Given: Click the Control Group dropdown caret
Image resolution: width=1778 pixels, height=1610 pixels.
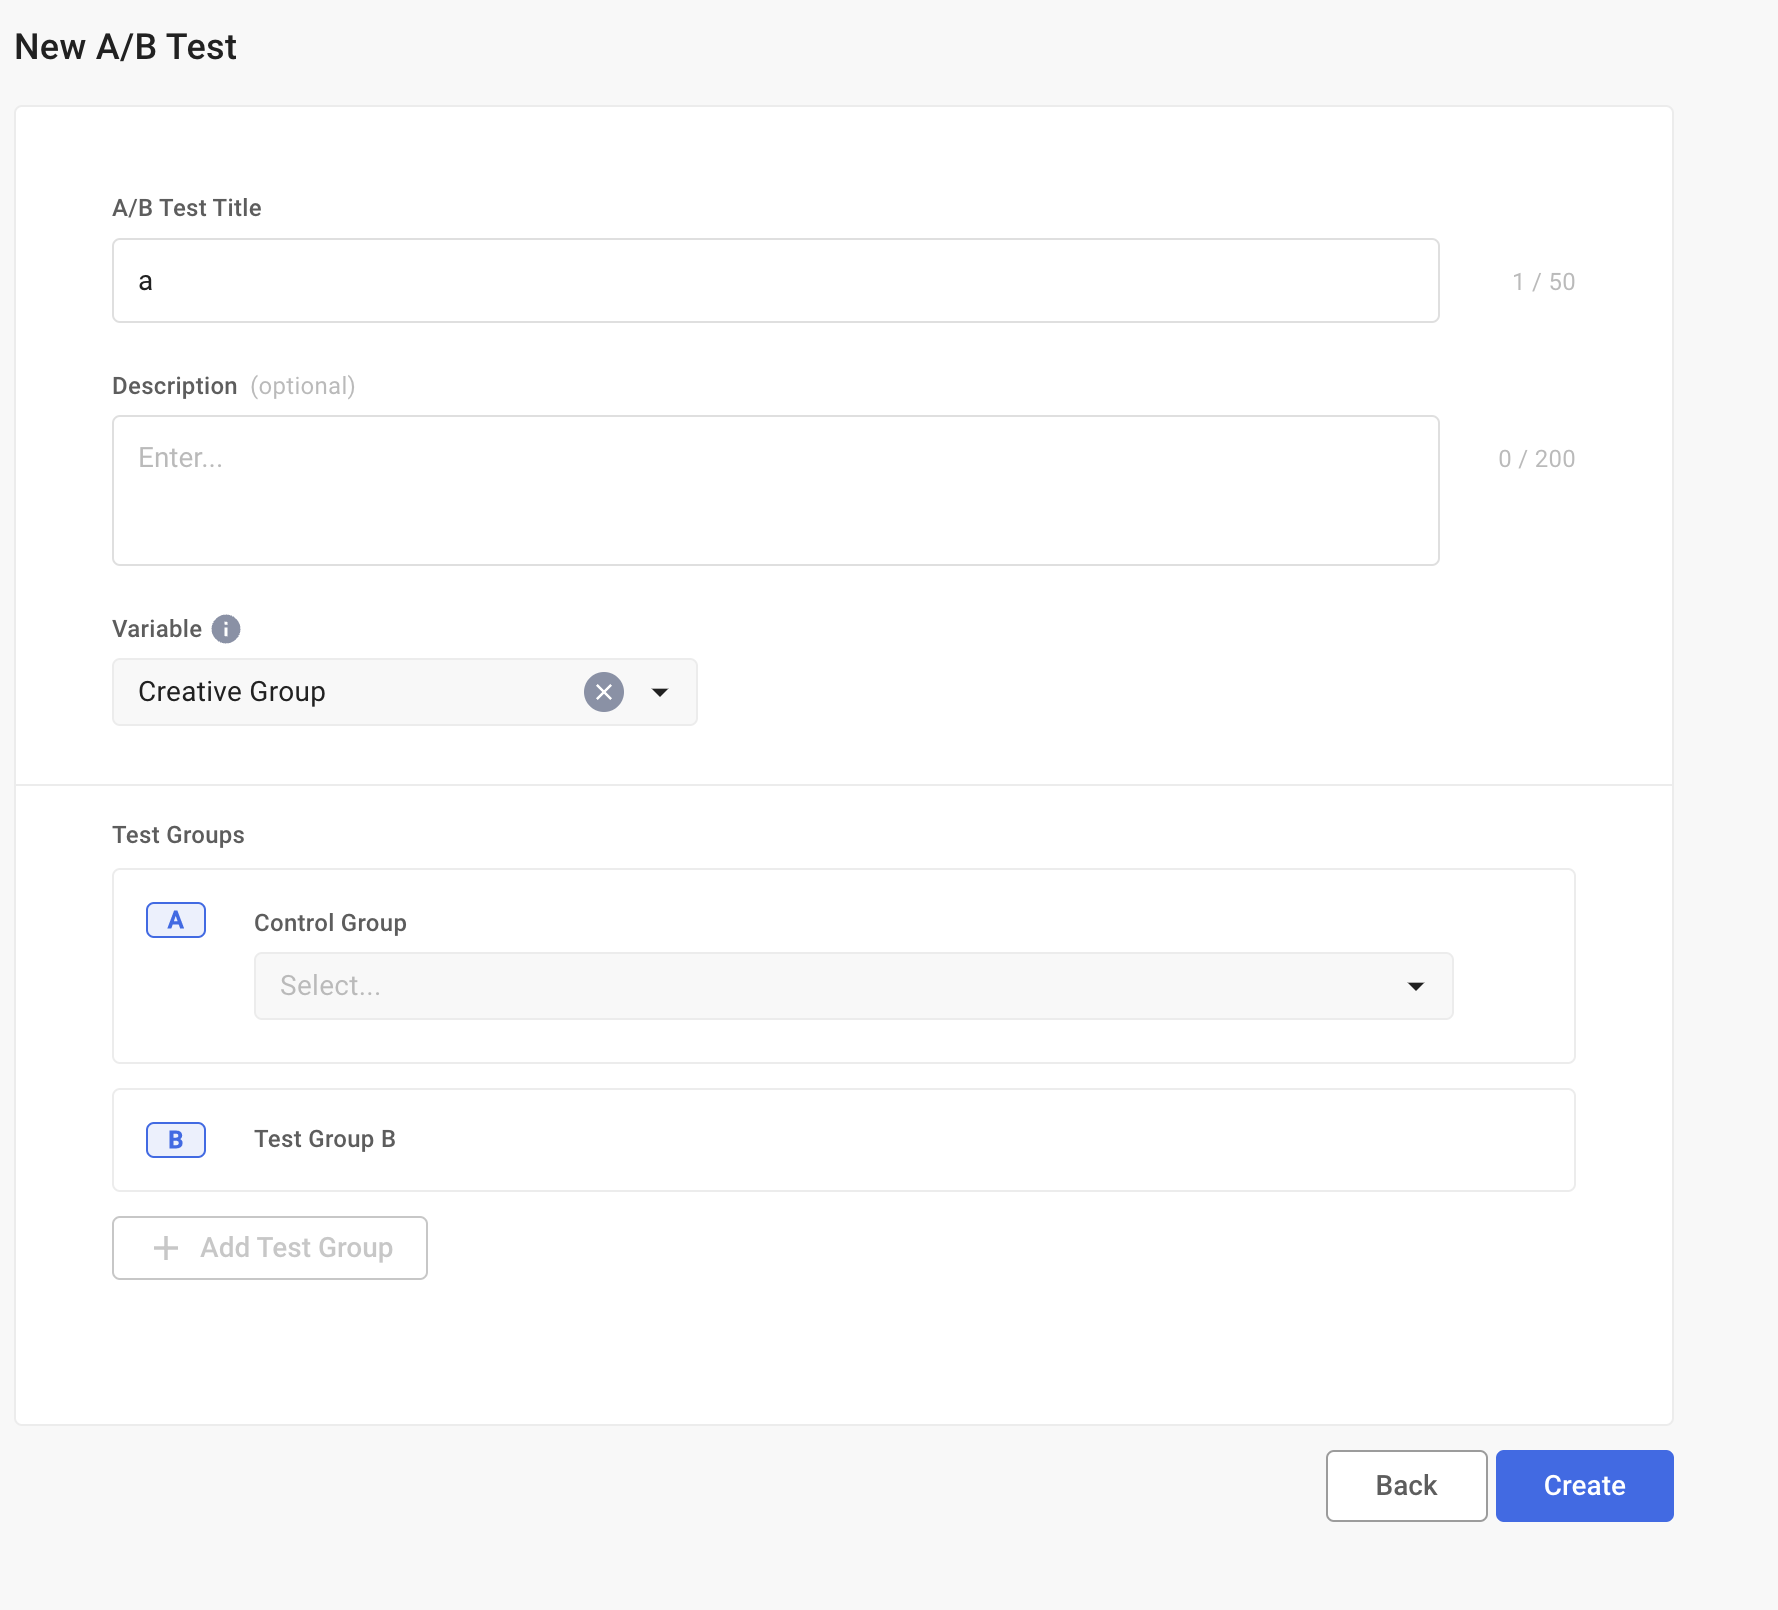Looking at the screenshot, I should pos(1416,986).
